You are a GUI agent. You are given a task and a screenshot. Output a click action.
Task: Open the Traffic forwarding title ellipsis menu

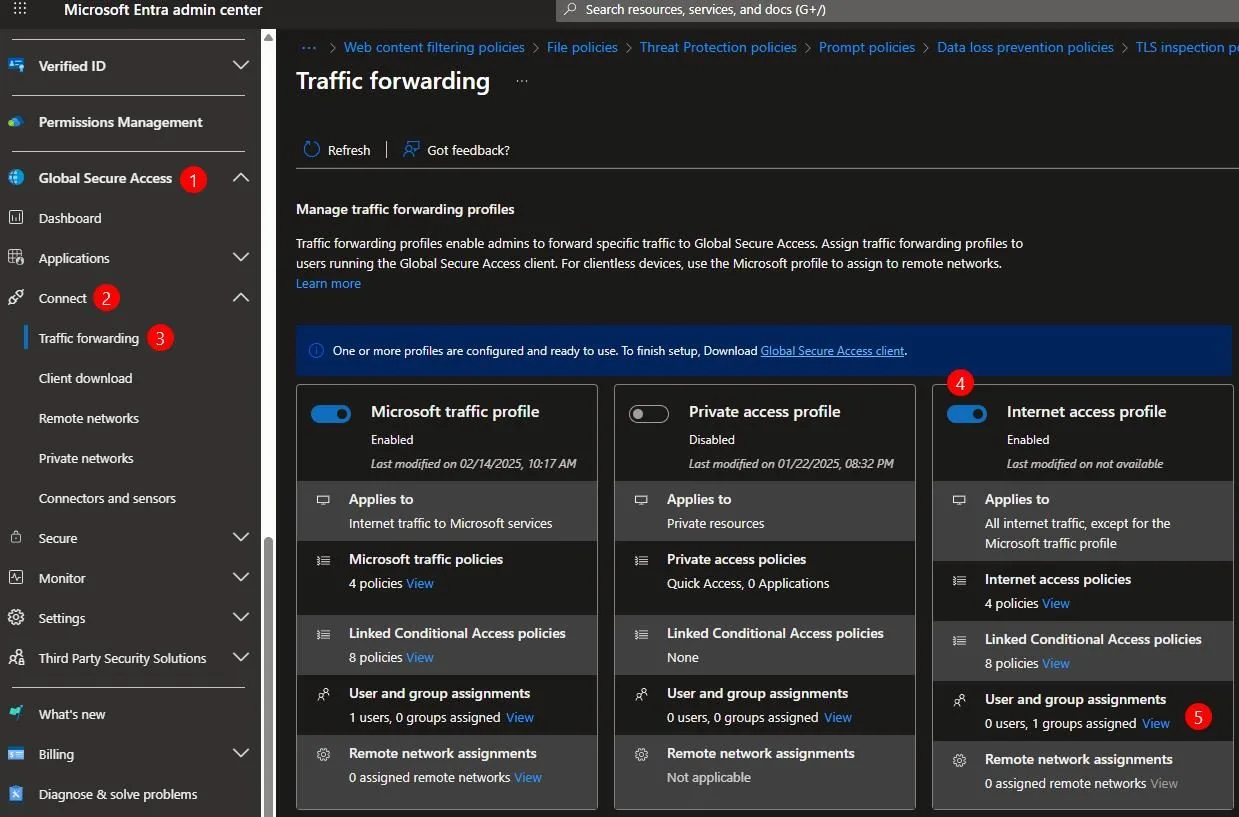click(521, 81)
